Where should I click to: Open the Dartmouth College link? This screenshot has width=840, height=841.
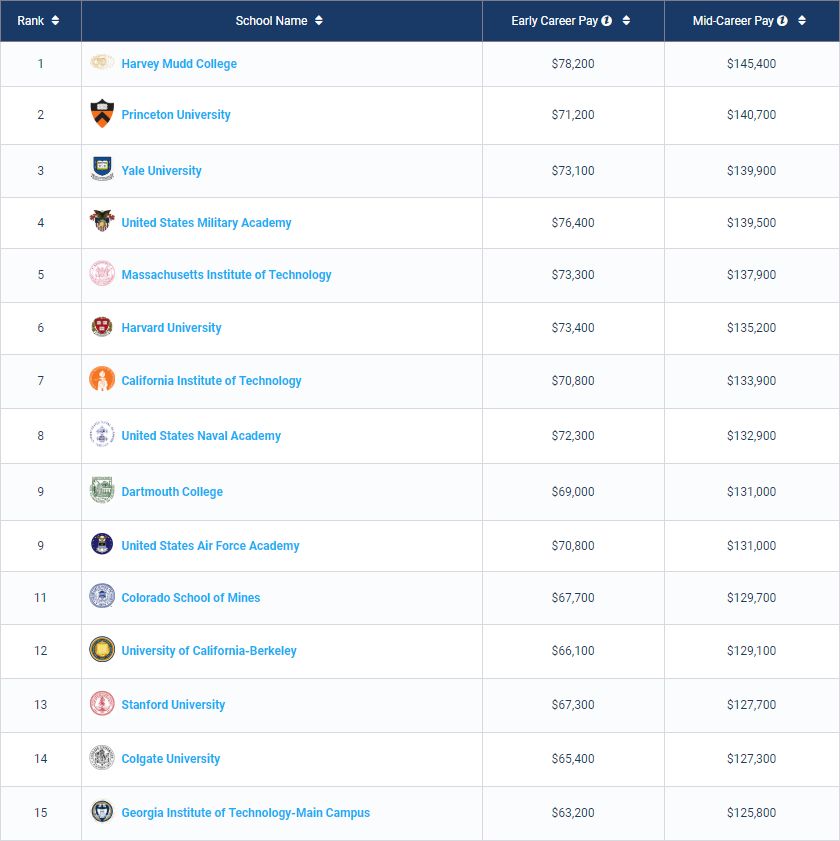pos(172,492)
